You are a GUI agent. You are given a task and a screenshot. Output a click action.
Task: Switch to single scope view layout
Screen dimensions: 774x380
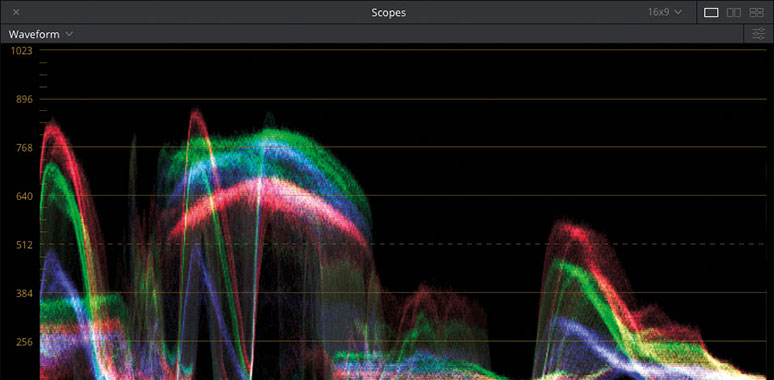[711, 12]
